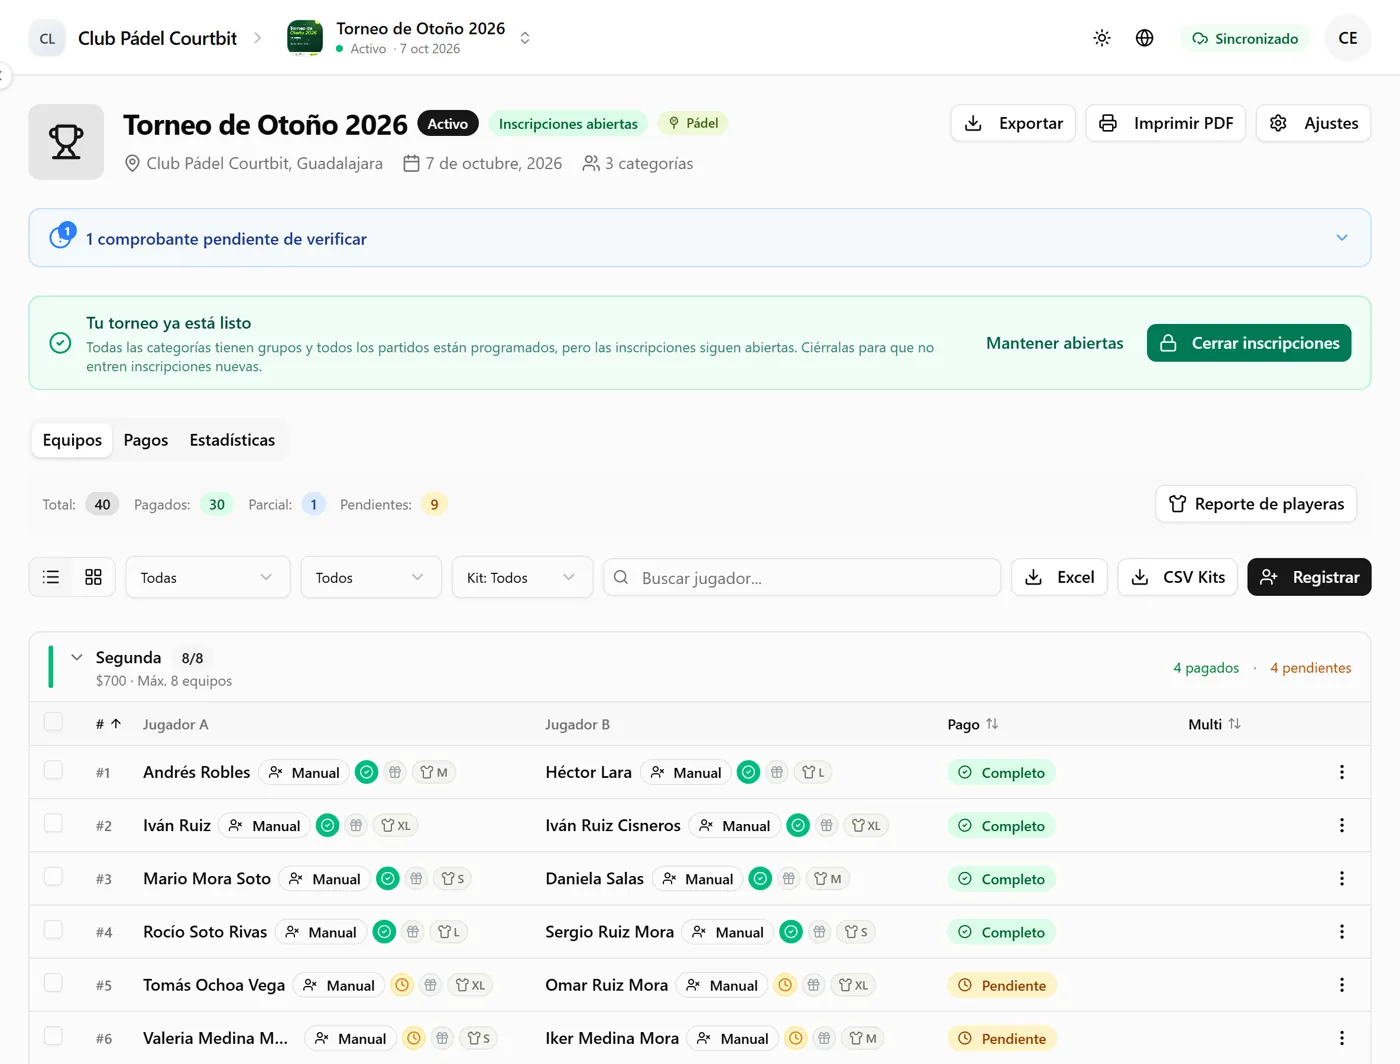Screen dimensions: 1400x1064
Task: Click Mantener abiertas
Action: pyautogui.click(x=1054, y=343)
